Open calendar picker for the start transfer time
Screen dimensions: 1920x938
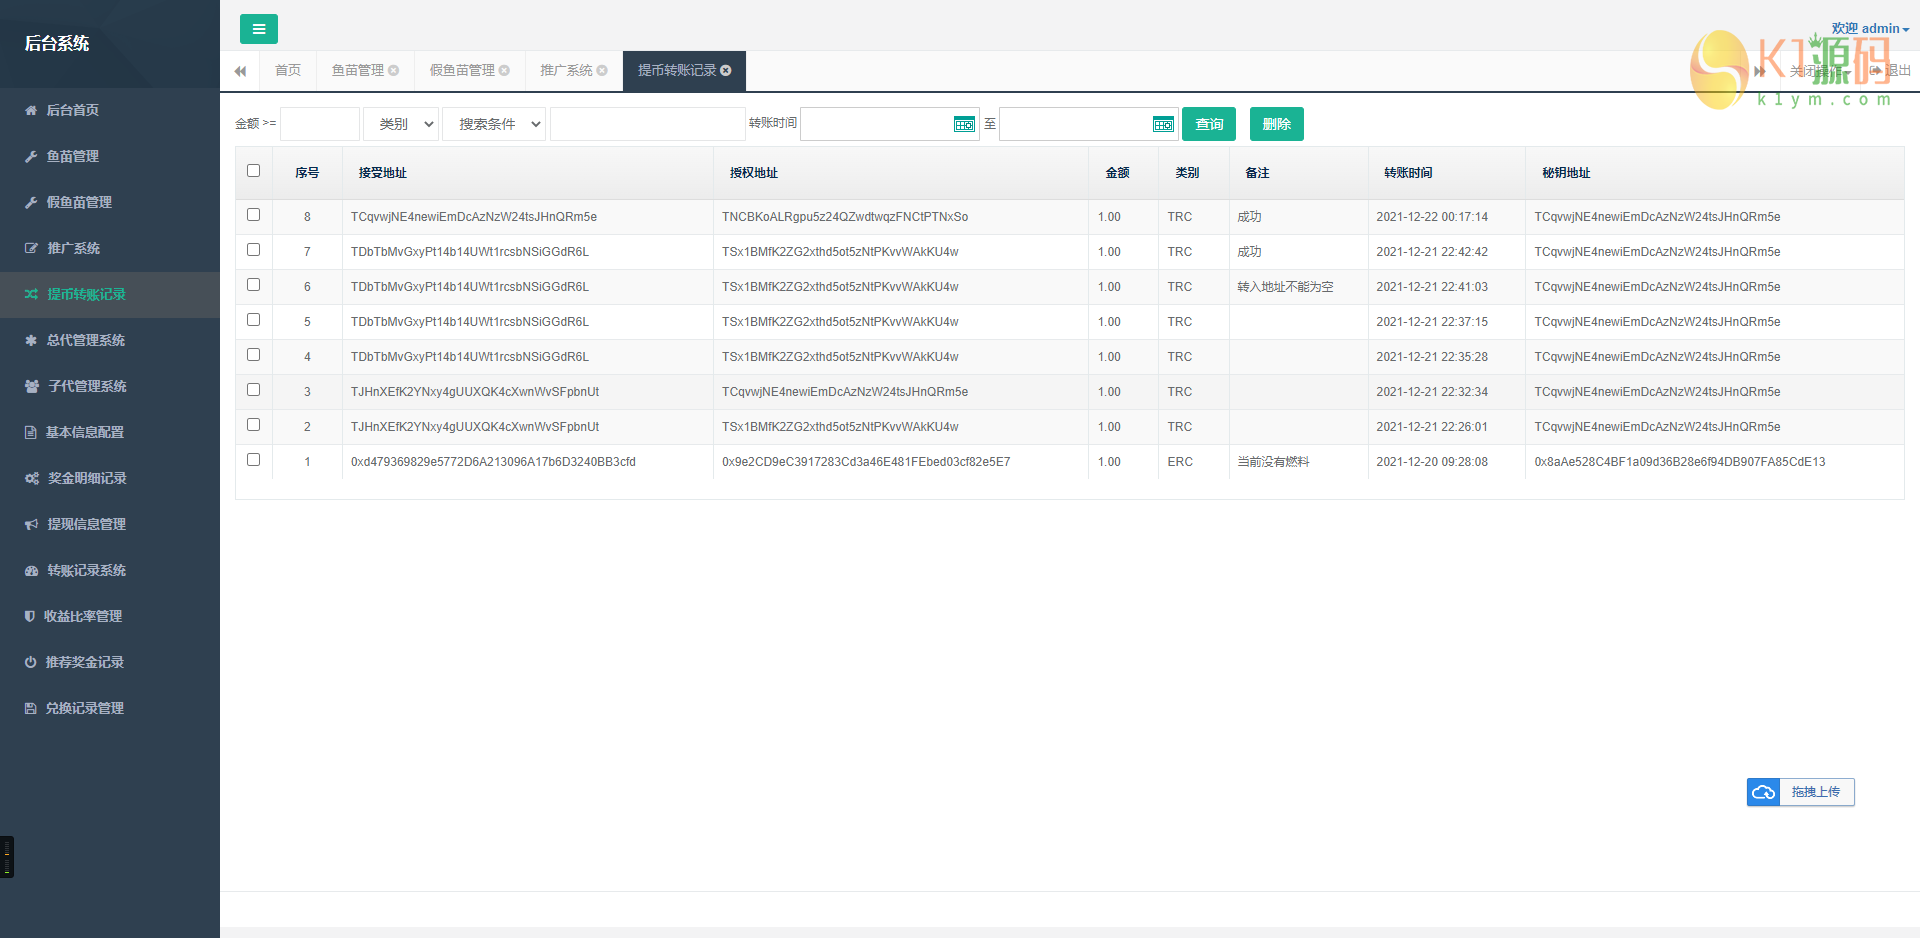click(x=964, y=125)
